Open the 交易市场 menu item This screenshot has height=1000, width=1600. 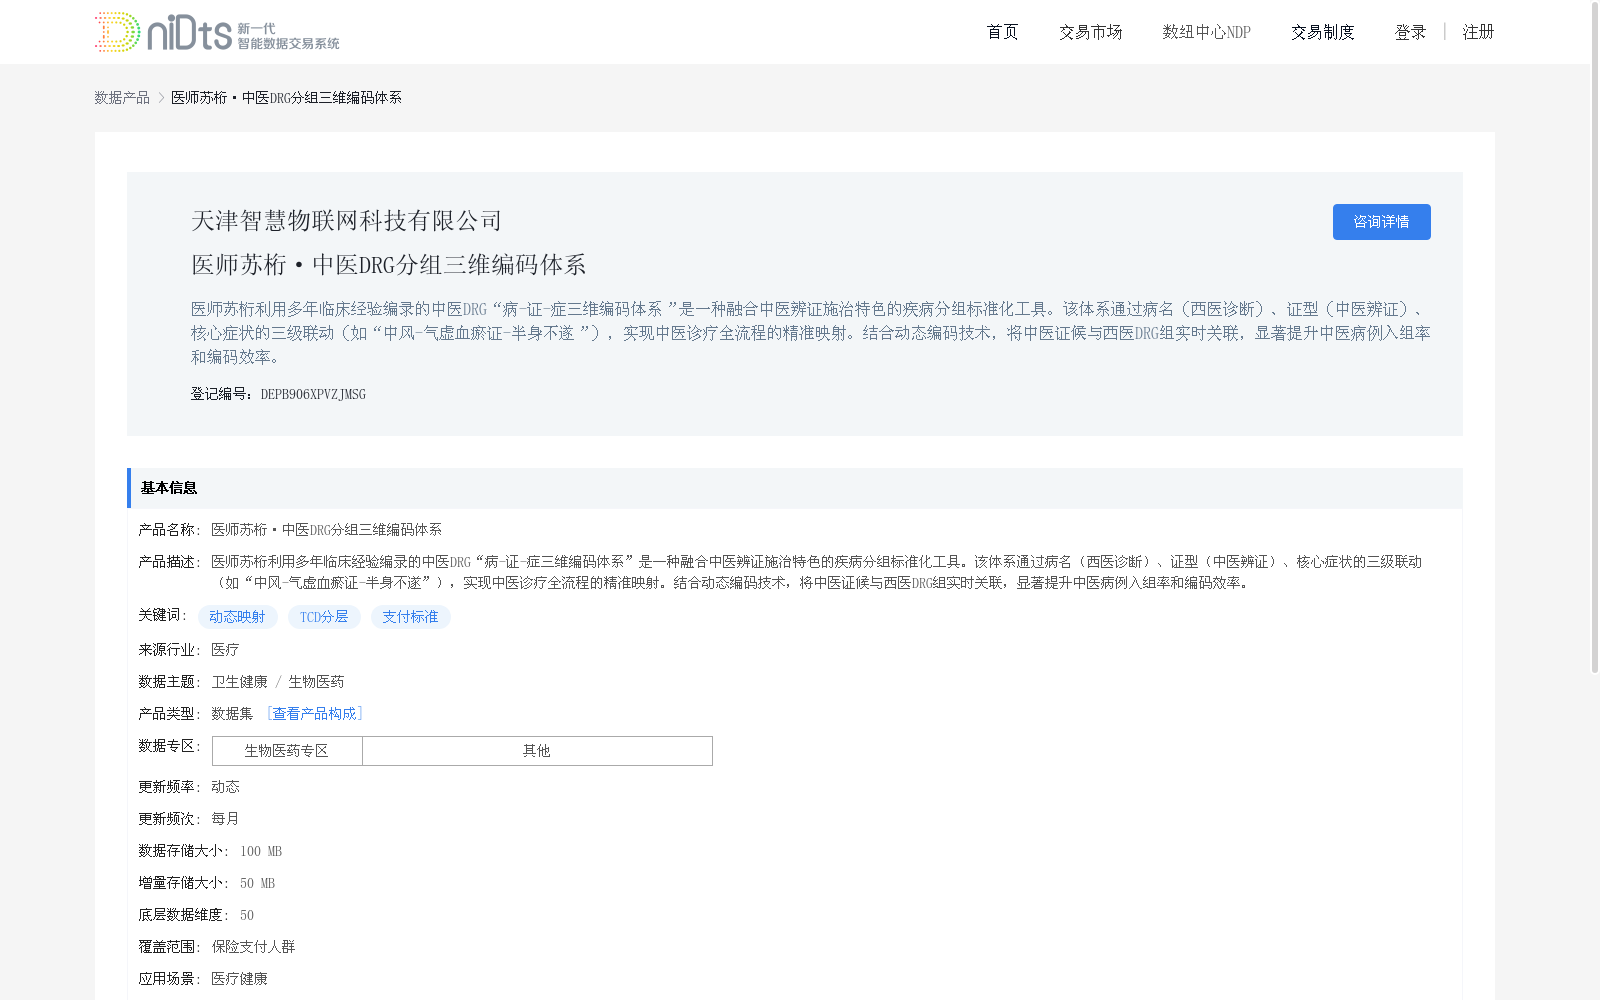click(1090, 32)
